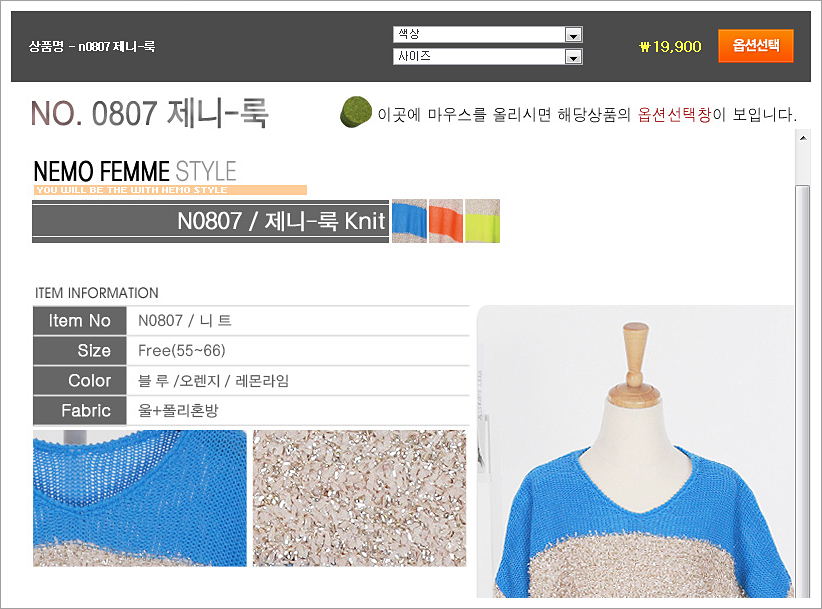Click the blue knit neckline closeup thumbnail

point(139,498)
